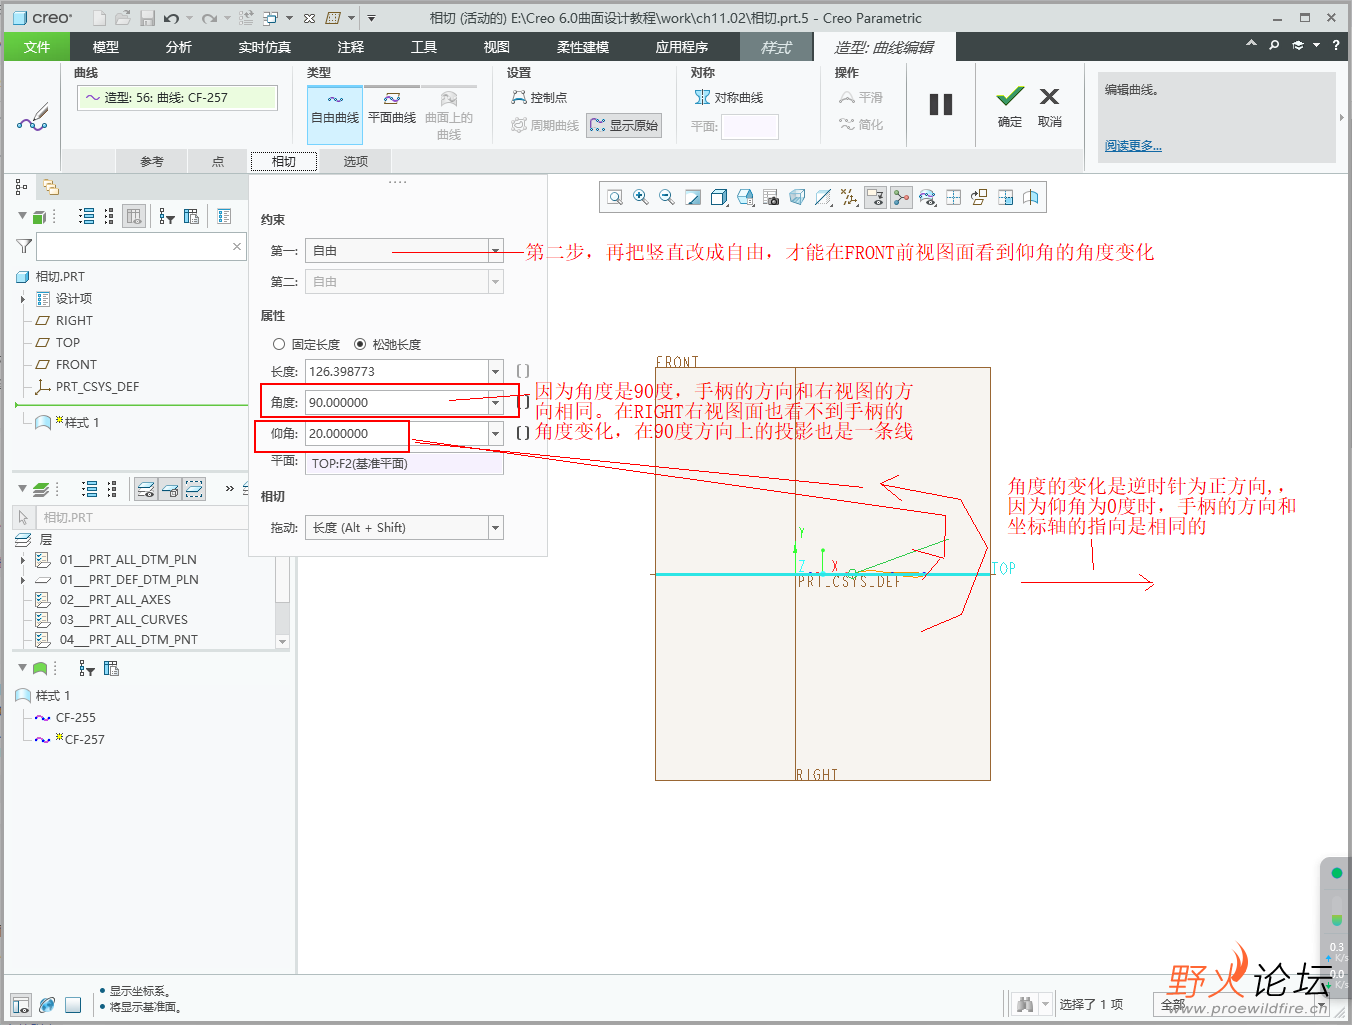Click the 仰角 20.000000 input field

tap(396, 434)
